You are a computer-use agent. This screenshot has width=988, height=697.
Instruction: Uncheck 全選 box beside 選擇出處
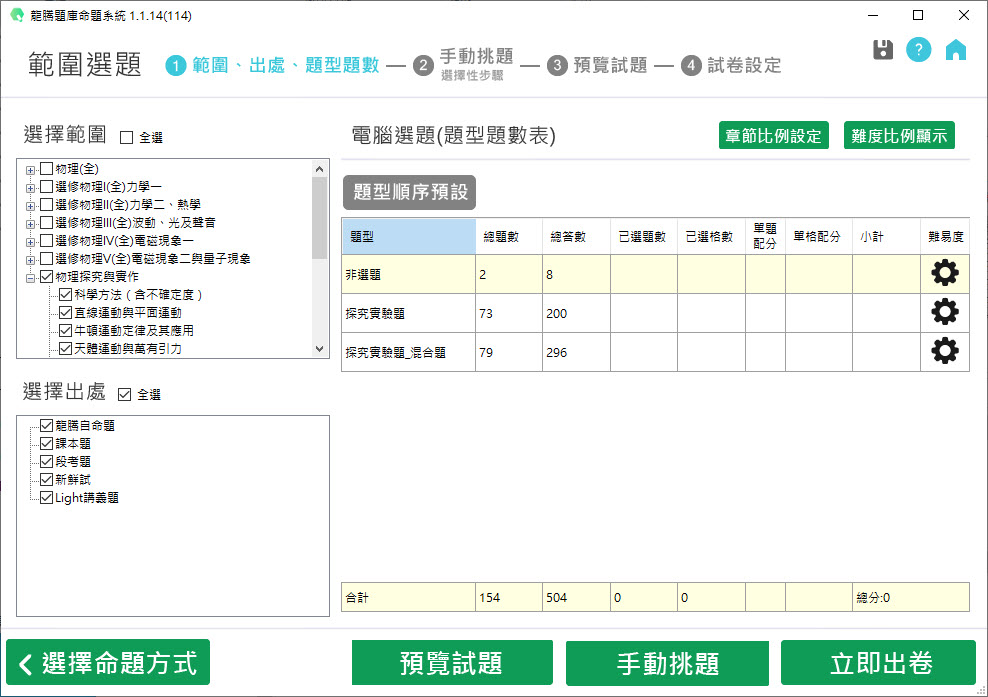pos(125,395)
